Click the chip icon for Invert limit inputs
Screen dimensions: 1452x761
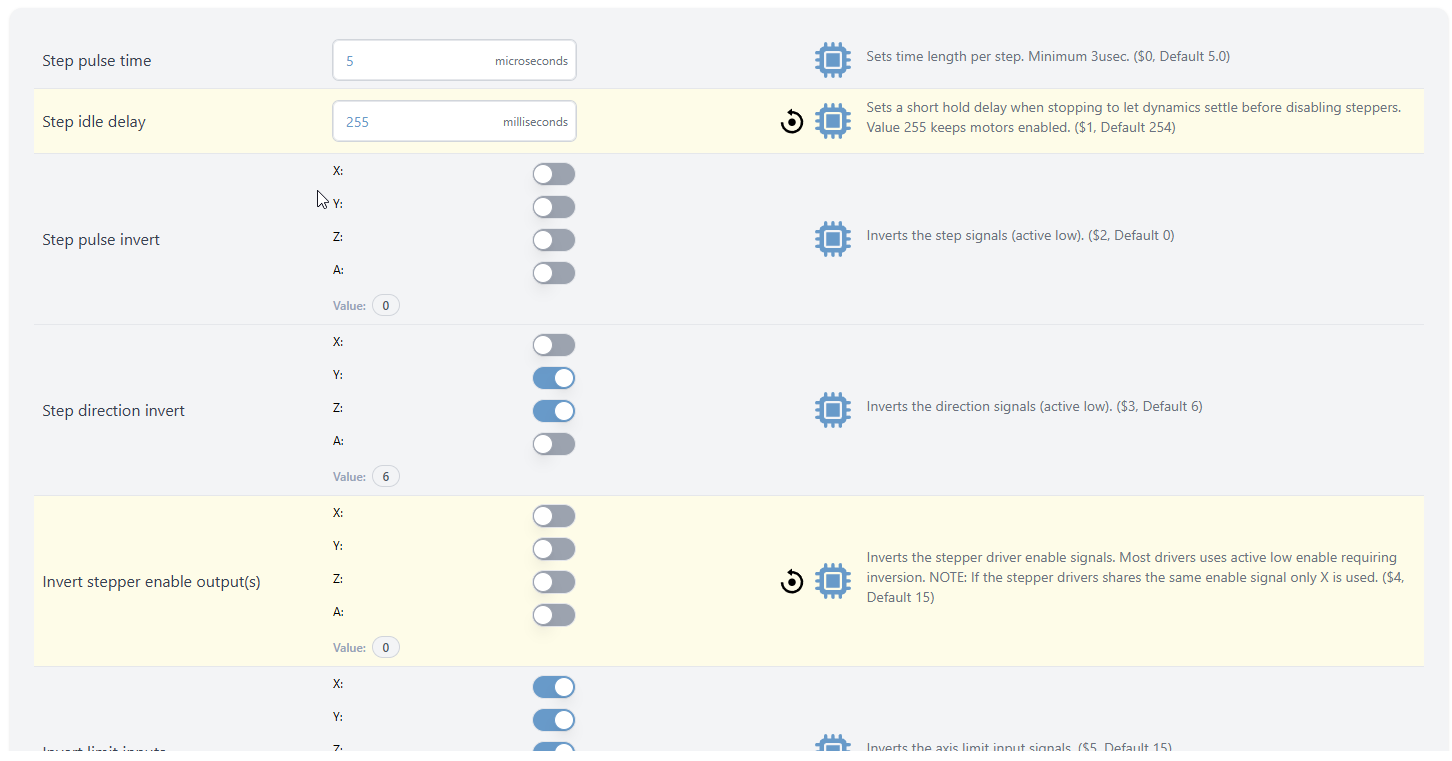click(x=832, y=745)
